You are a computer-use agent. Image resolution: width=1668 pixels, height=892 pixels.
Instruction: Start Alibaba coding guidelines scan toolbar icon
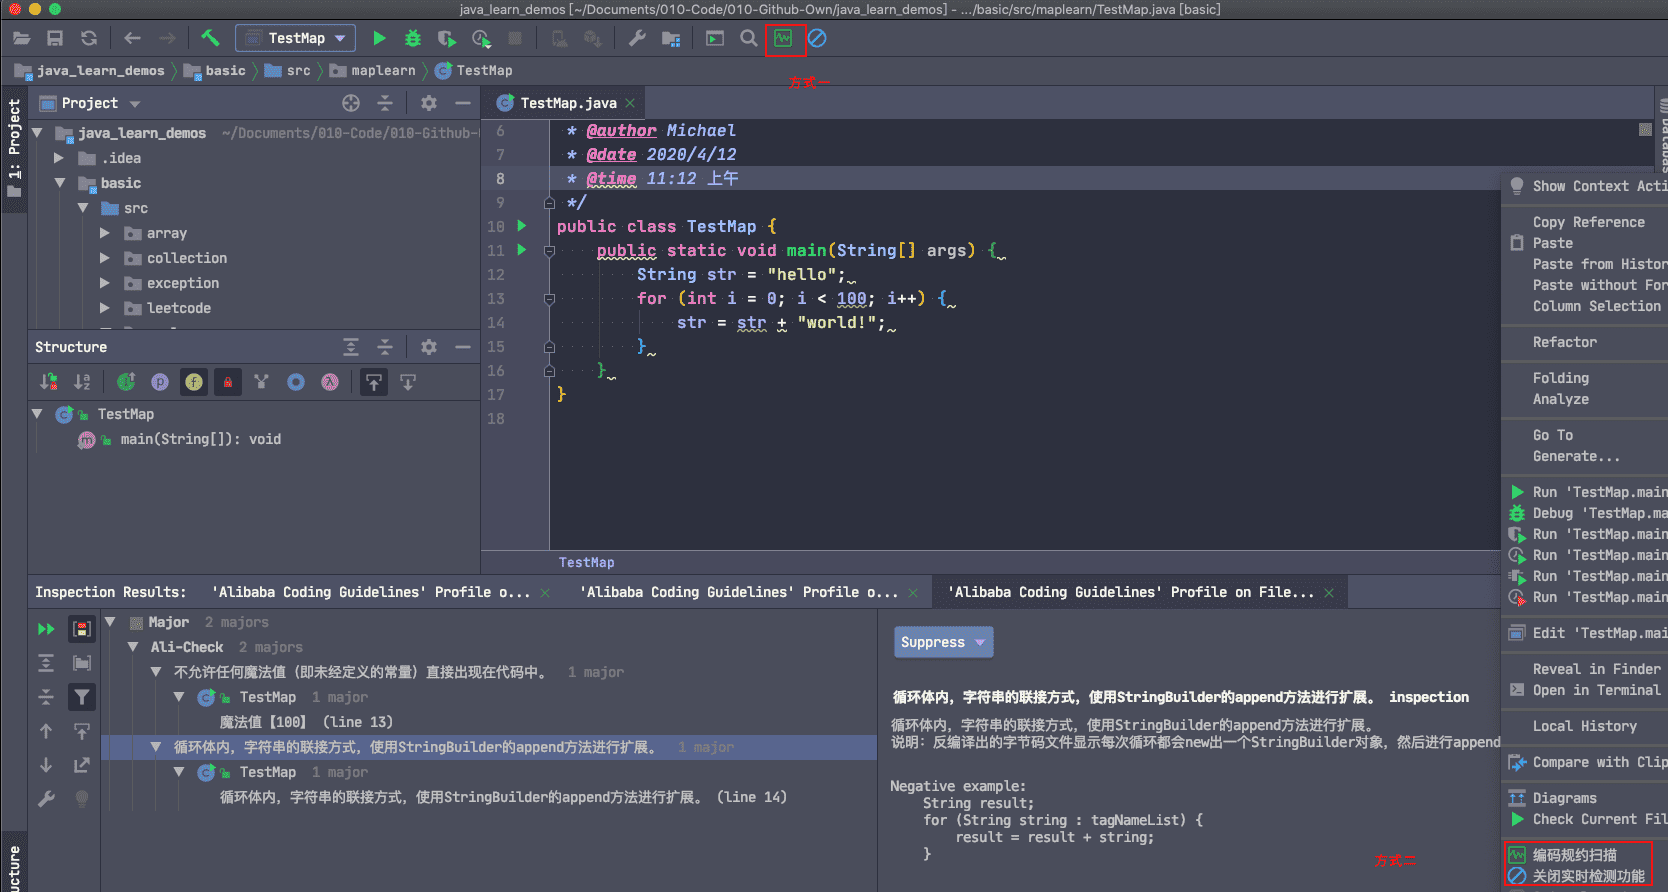click(x=783, y=38)
